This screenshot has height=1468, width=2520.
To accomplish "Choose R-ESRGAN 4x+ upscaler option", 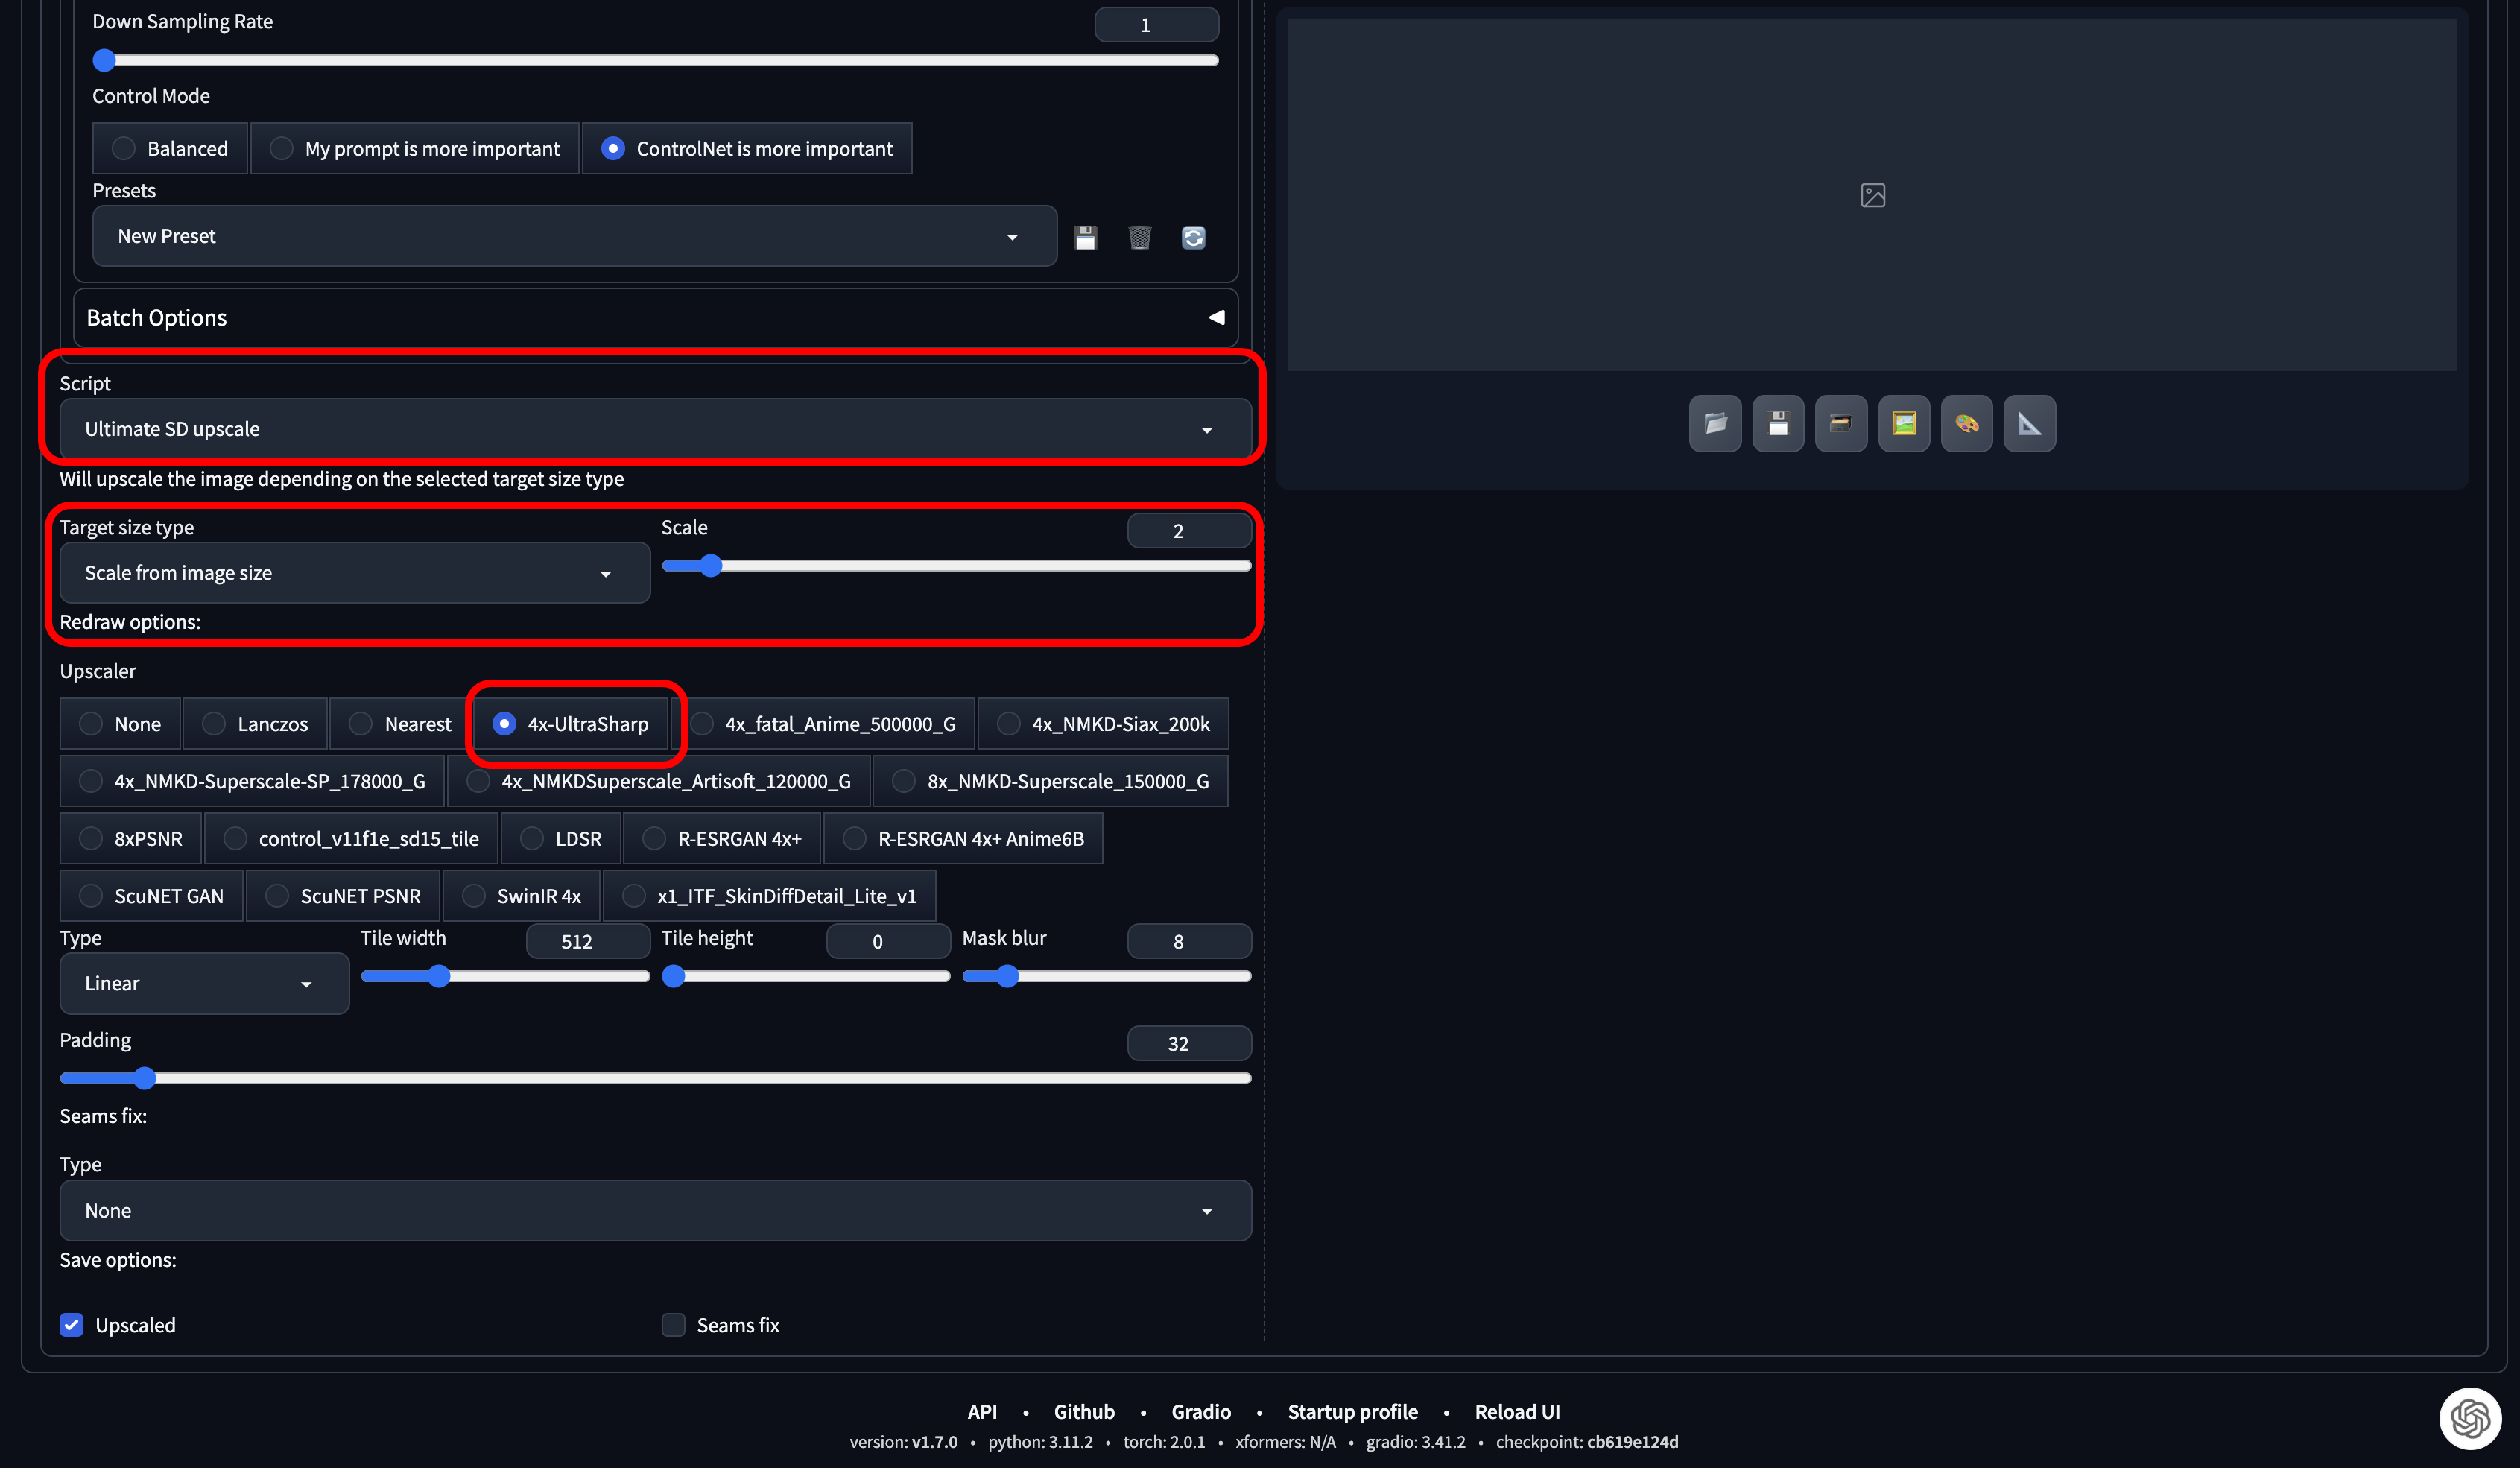I will tap(654, 839).
